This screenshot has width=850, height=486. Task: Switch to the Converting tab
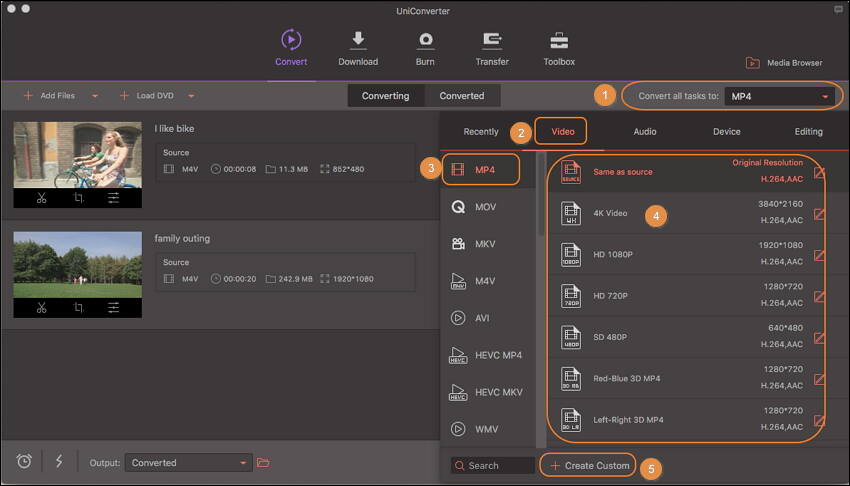coord(385,96)
